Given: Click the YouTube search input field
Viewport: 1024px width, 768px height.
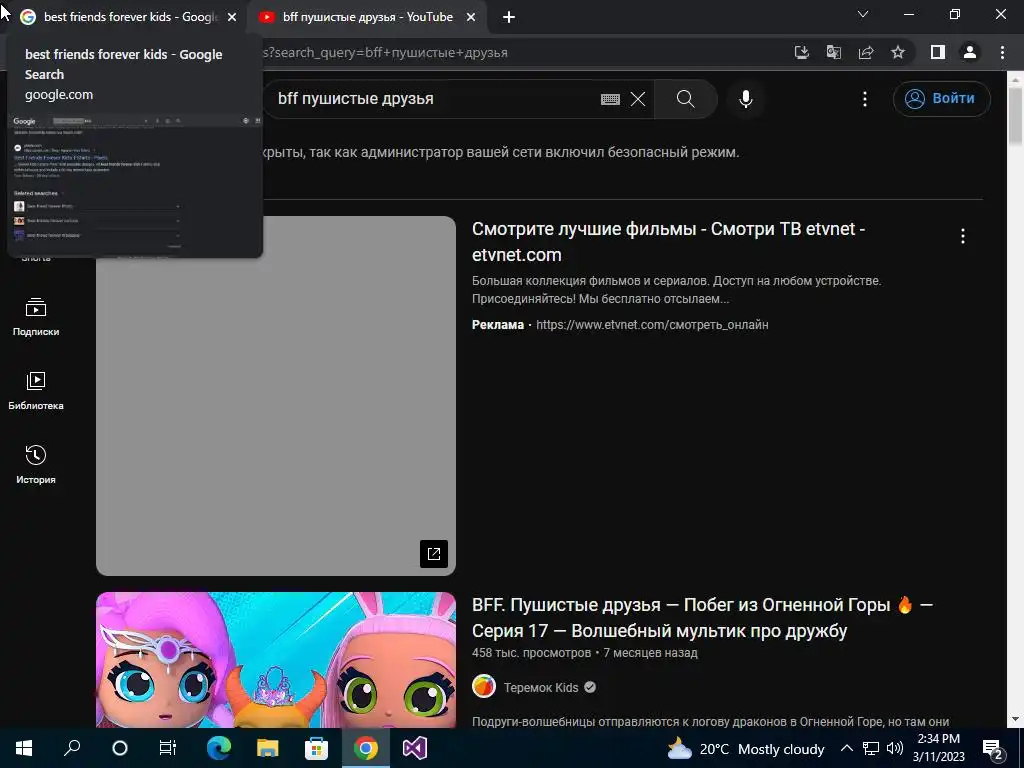Looking at the screenshot, I should tap(431, 99).
